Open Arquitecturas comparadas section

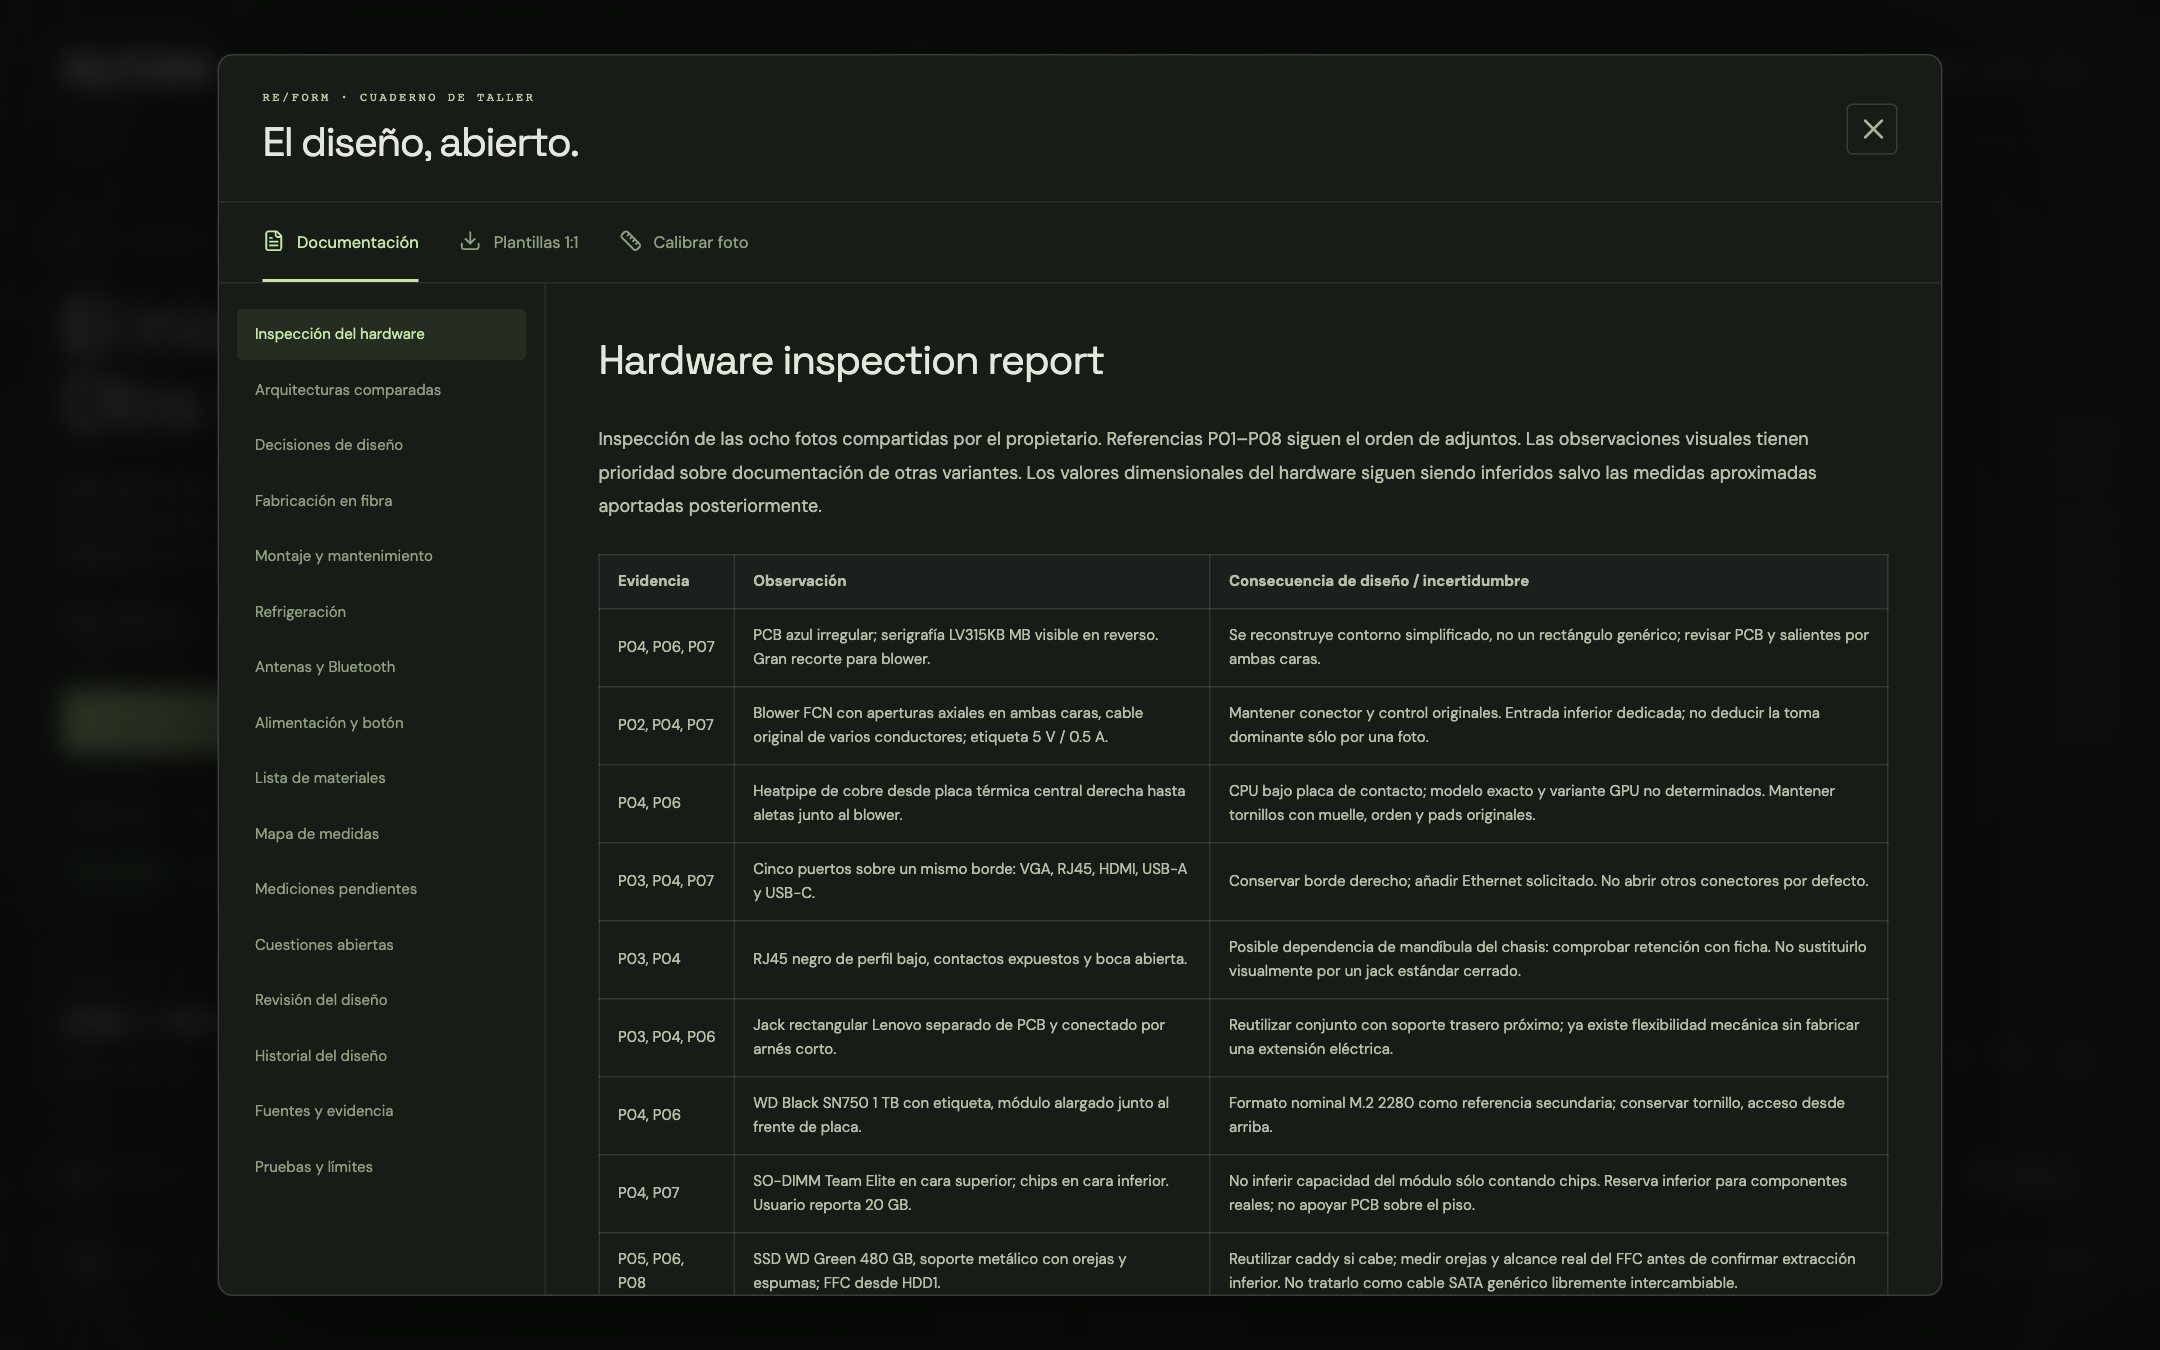point(381,390)
